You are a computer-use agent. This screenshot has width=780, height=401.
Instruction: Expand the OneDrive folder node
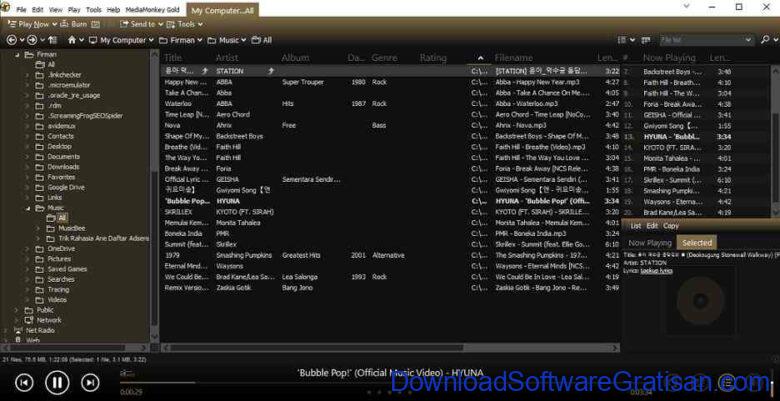coord(27,249)
